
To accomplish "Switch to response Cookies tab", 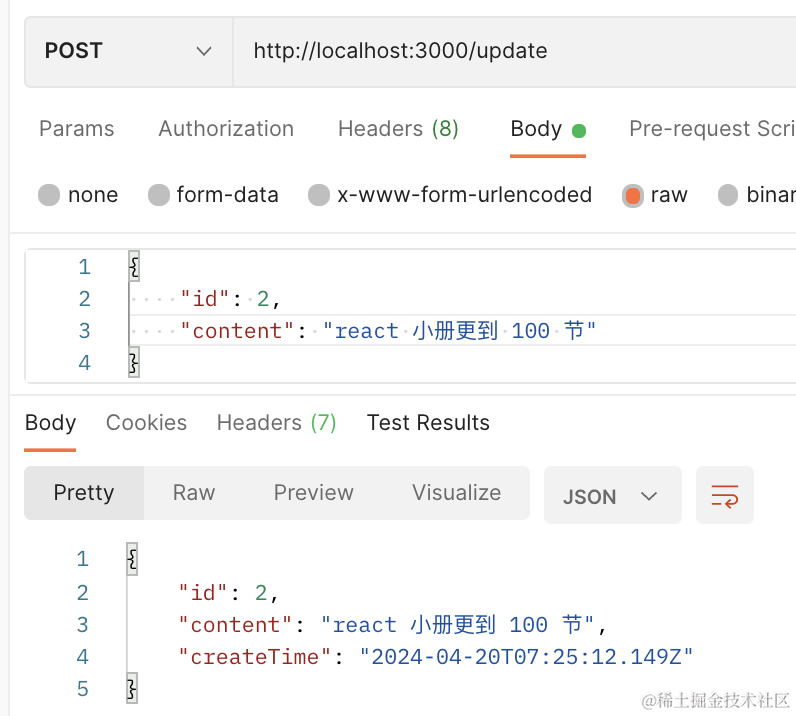I will (146, 423).
